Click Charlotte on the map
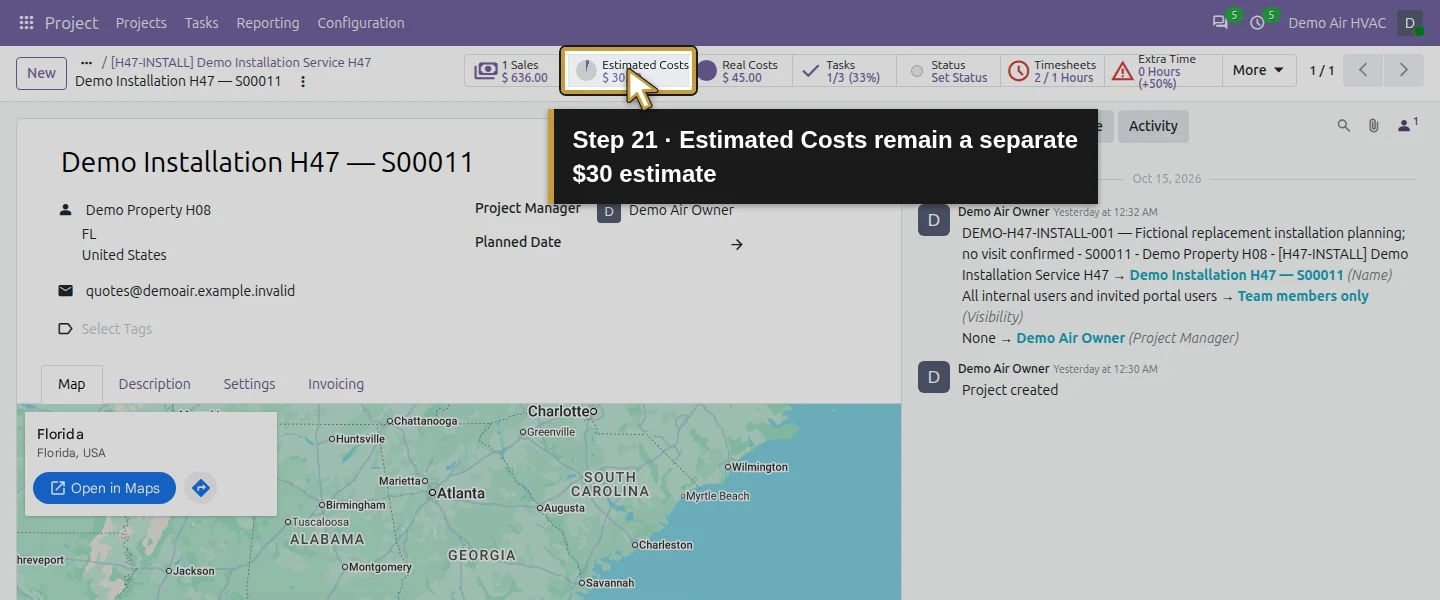This screenshot has height=600, width=1440. pos(560,411)
